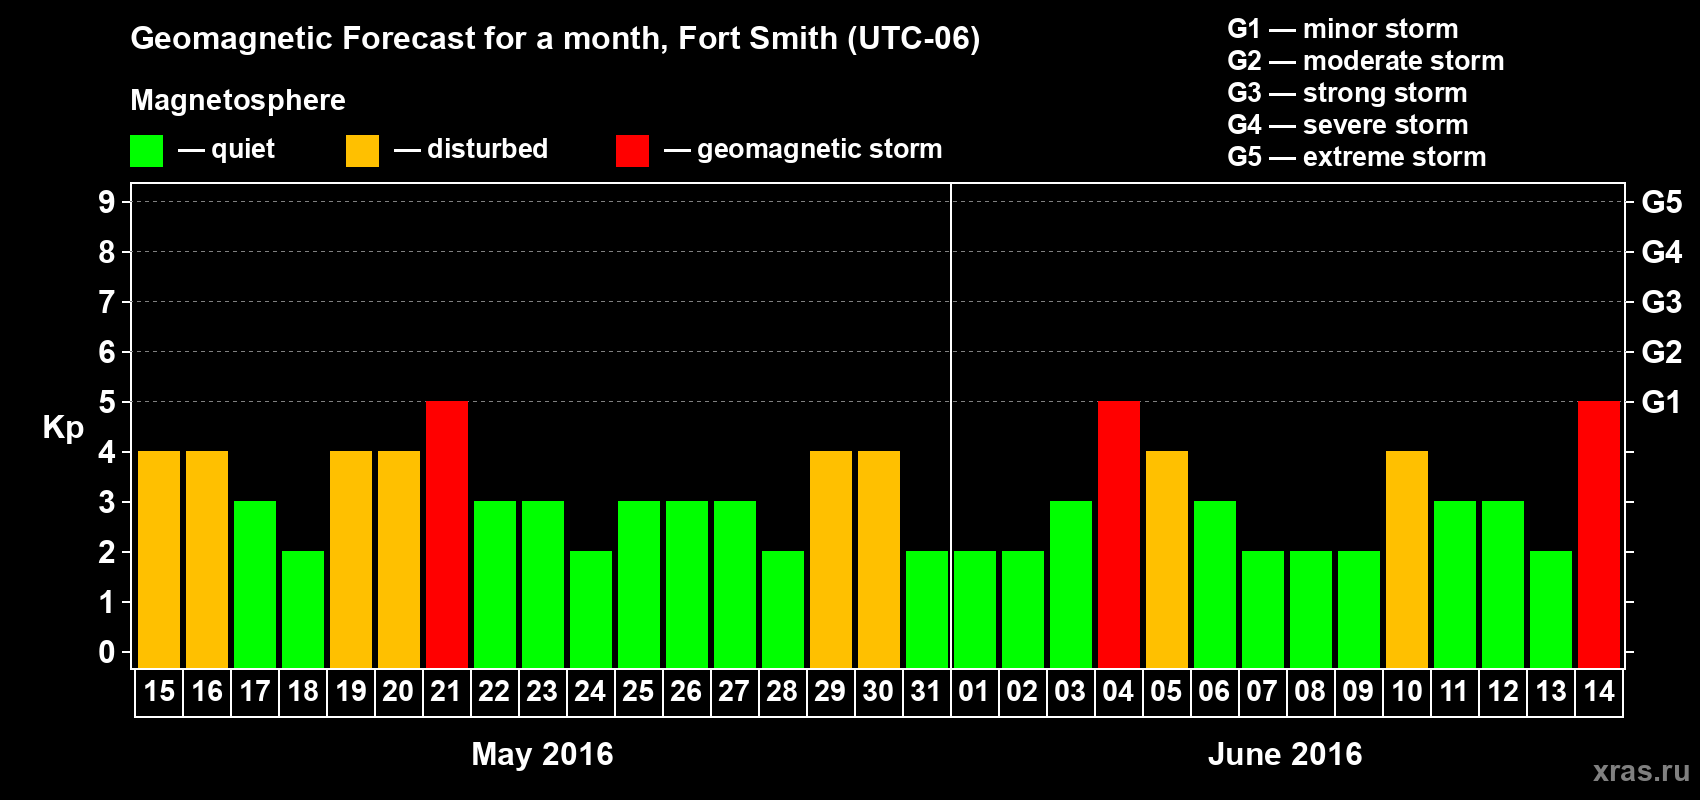
Task: Click the Magnetosphere heading
Action: [x=238, y=100]
